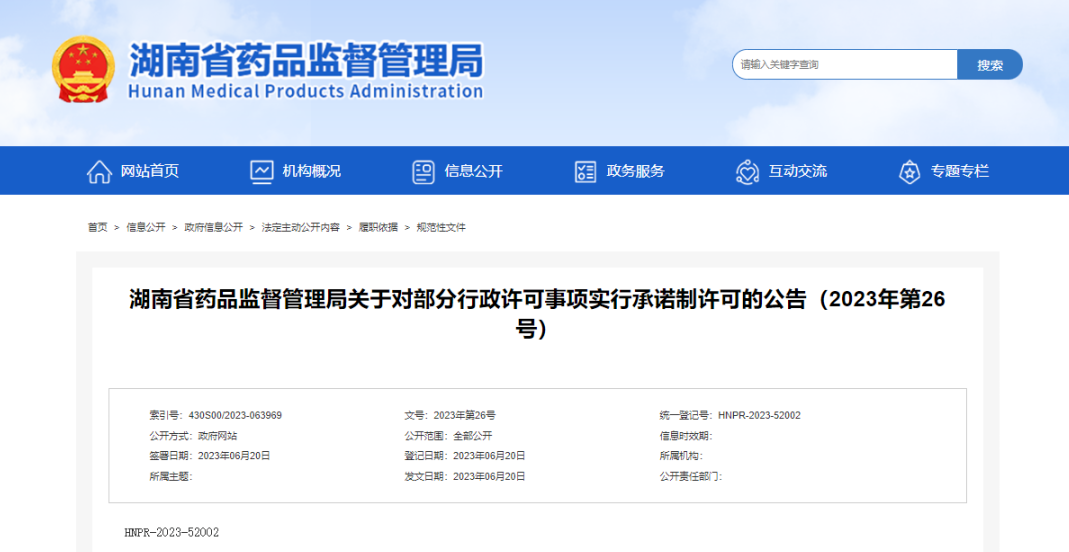Select the 专题专栏 navigation menu label
Screen dimensions: 1069x552
coord(959,171)
